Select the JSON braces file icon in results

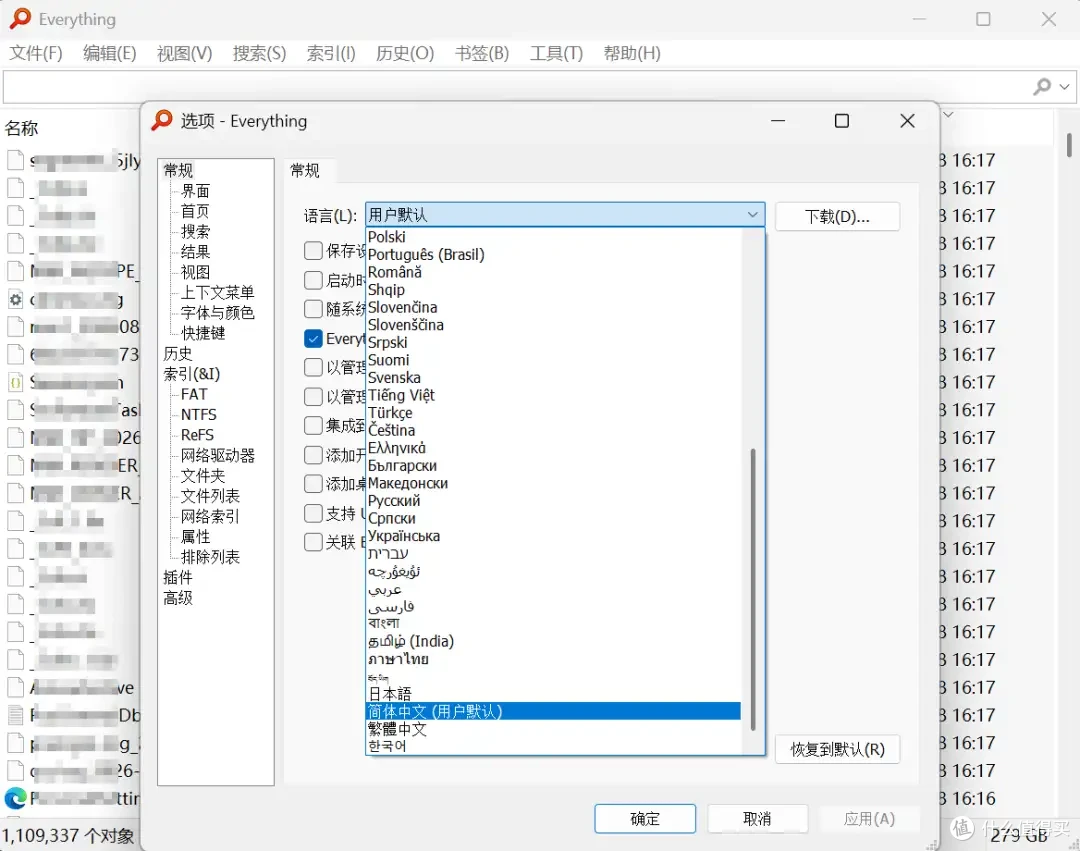[x=15, y=382]
